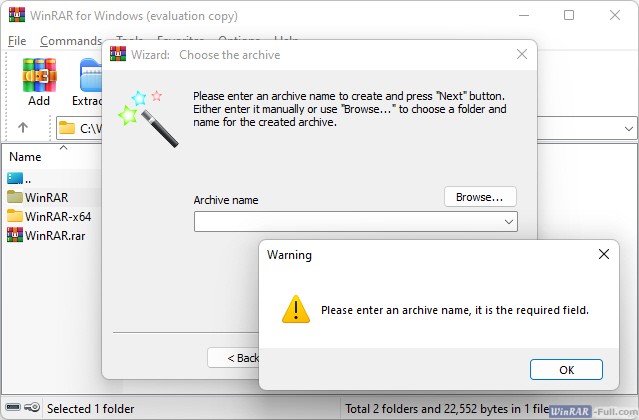Expand the Archive name dropdown arrow
Image resolution: width=639 pixels, height=420 pixels.
pos(509,222)
